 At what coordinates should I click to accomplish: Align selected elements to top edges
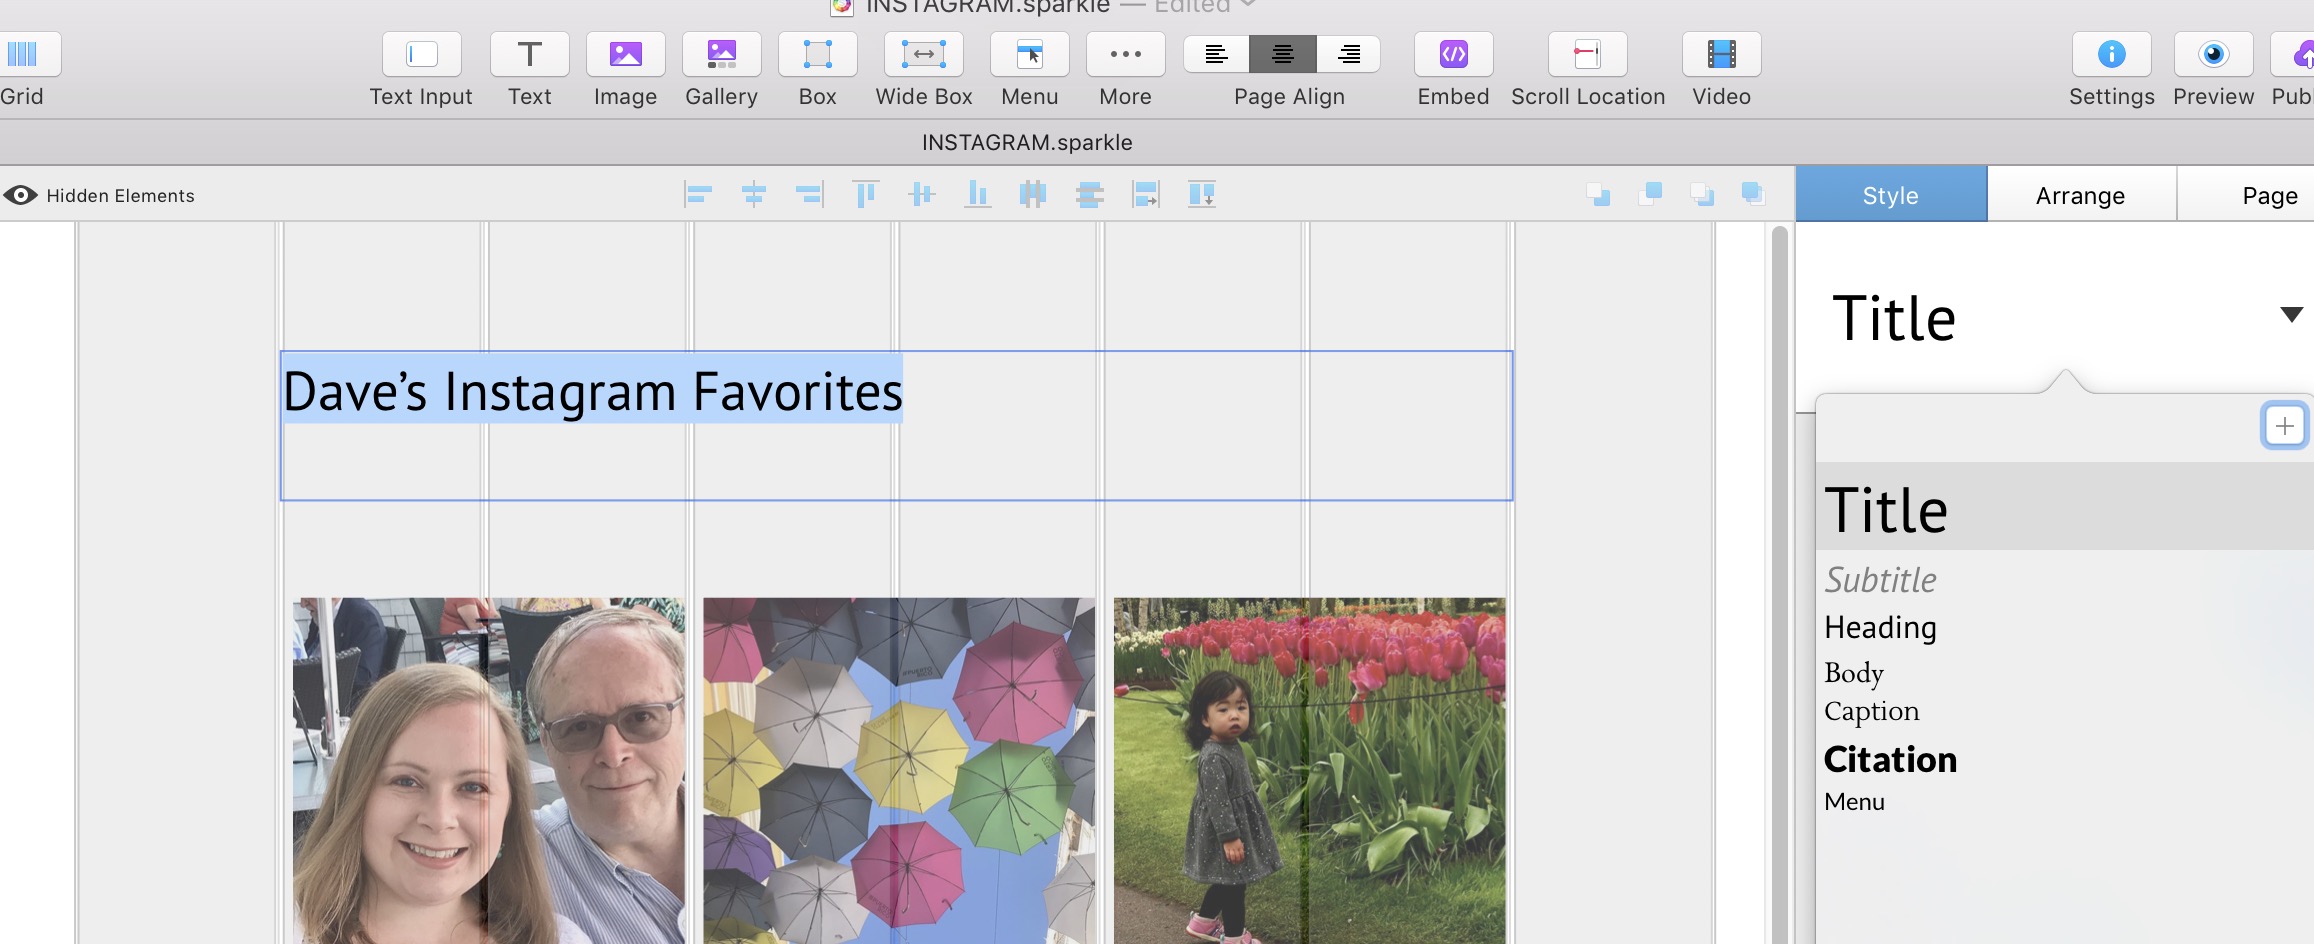[x=865, y=194]
